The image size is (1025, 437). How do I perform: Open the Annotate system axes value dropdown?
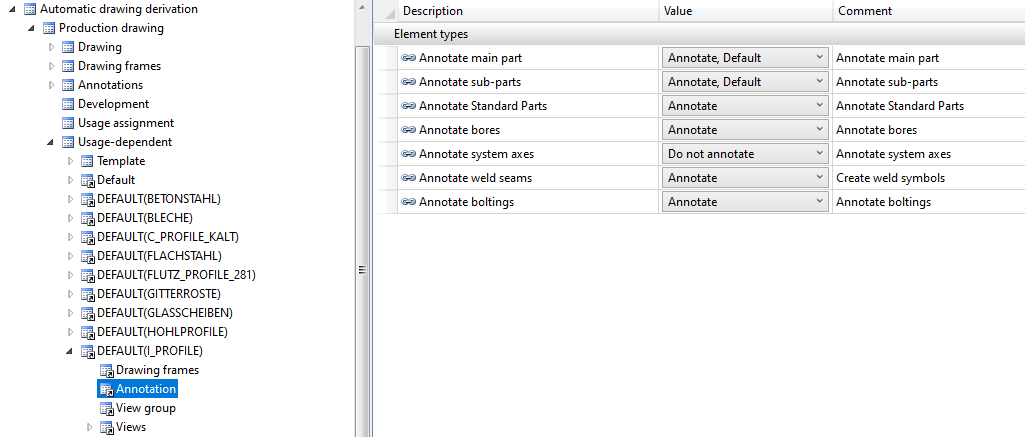click(x=745, y=154)
